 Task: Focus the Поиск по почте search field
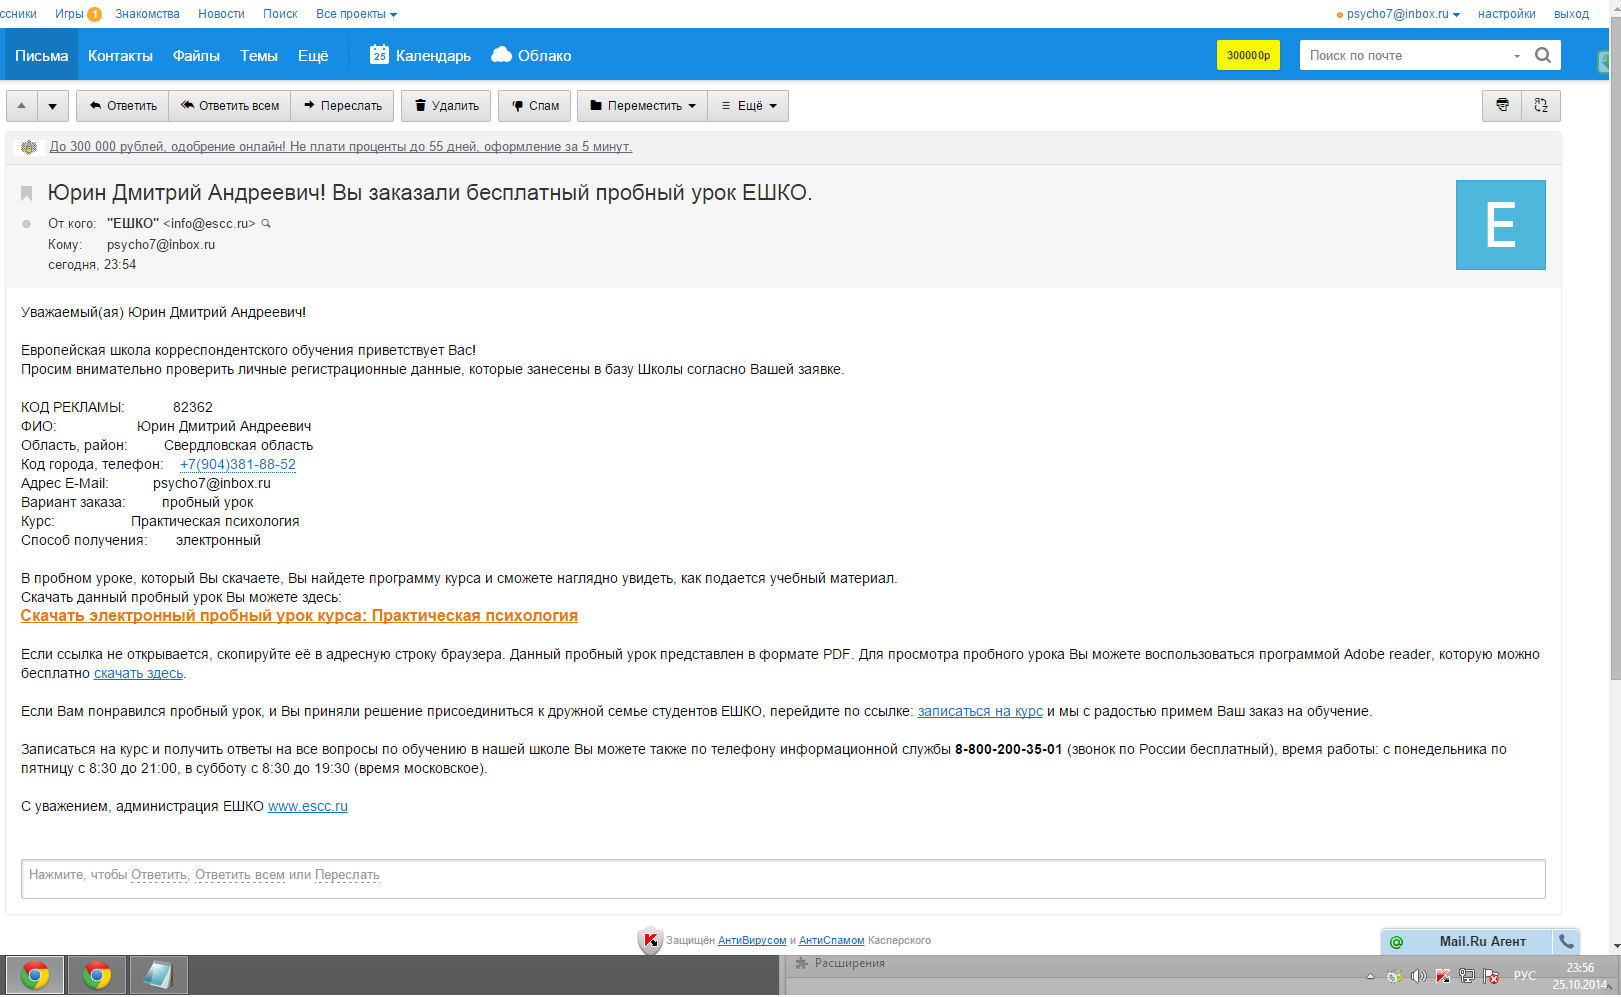coord(1404,56)
